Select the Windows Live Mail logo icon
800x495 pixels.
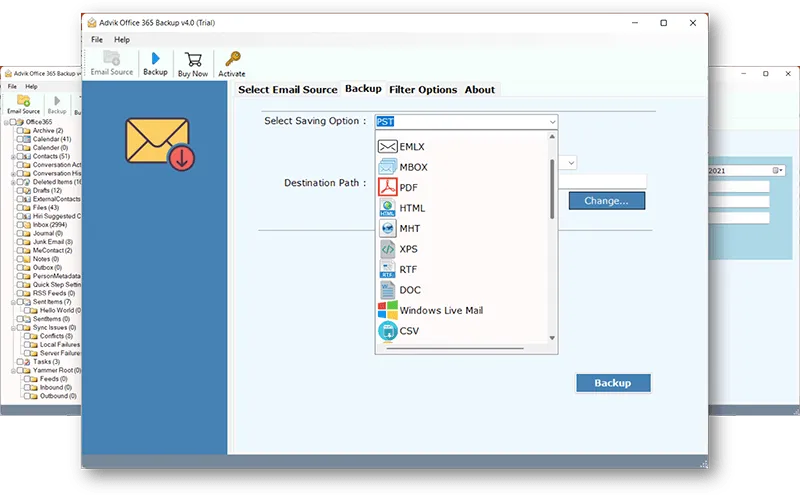tap(388, 310)
